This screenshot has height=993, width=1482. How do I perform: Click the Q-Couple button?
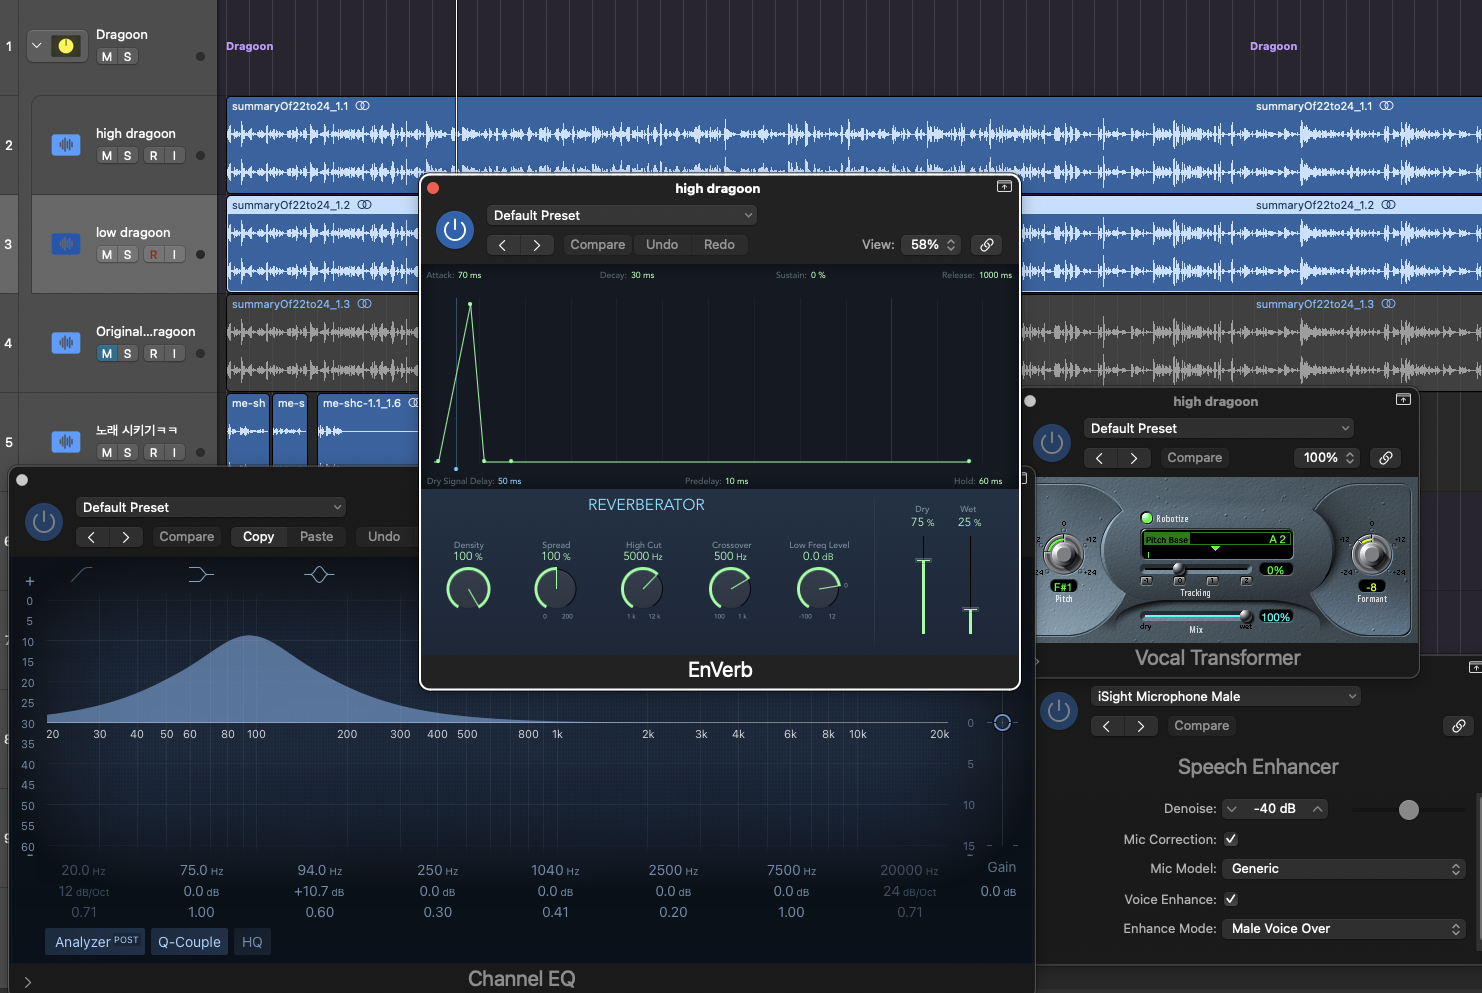pos(189,942)
